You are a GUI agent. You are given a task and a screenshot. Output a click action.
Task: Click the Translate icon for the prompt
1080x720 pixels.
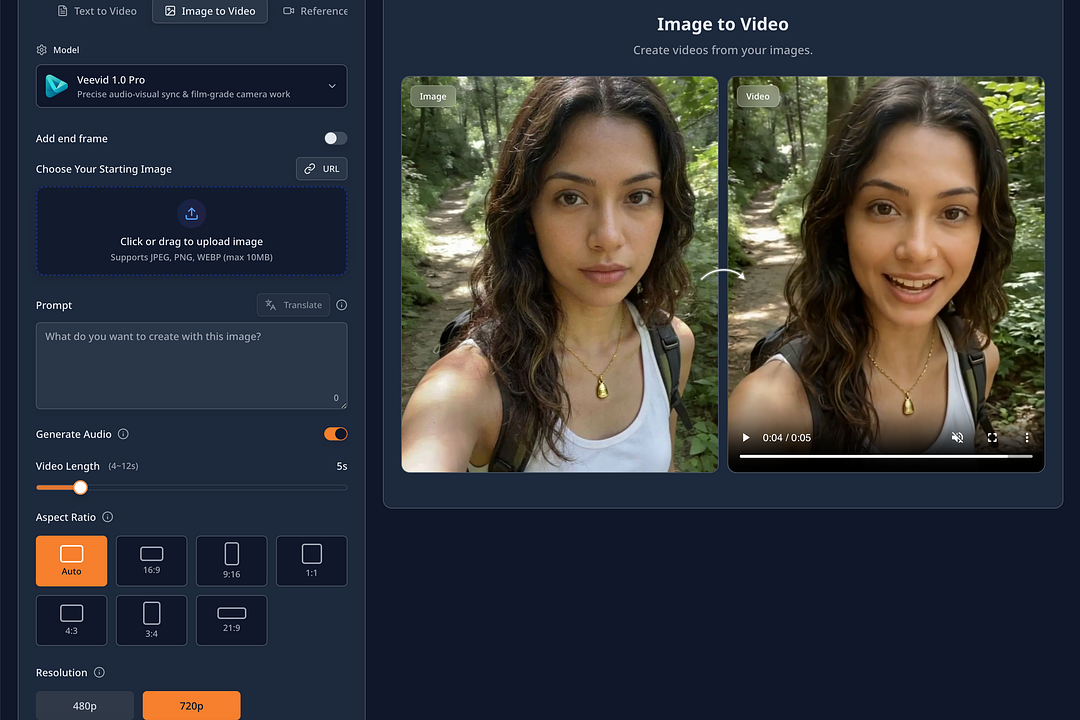(272, 305)
